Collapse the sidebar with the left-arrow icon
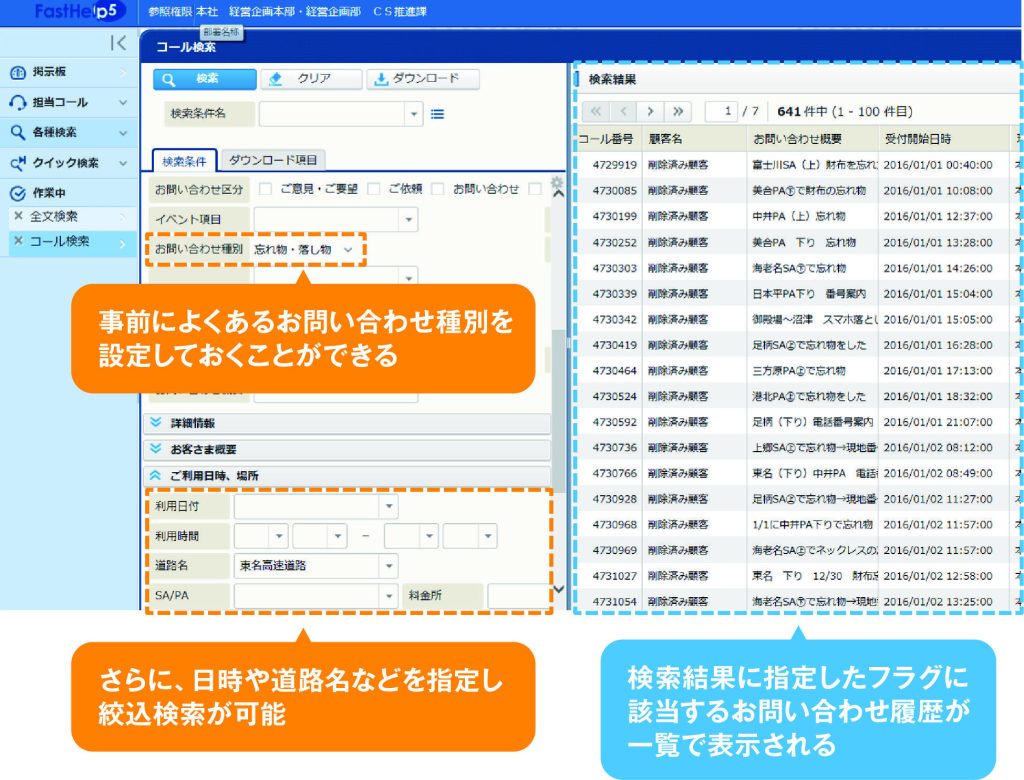 pyautogui.click(x=117, y=42)
